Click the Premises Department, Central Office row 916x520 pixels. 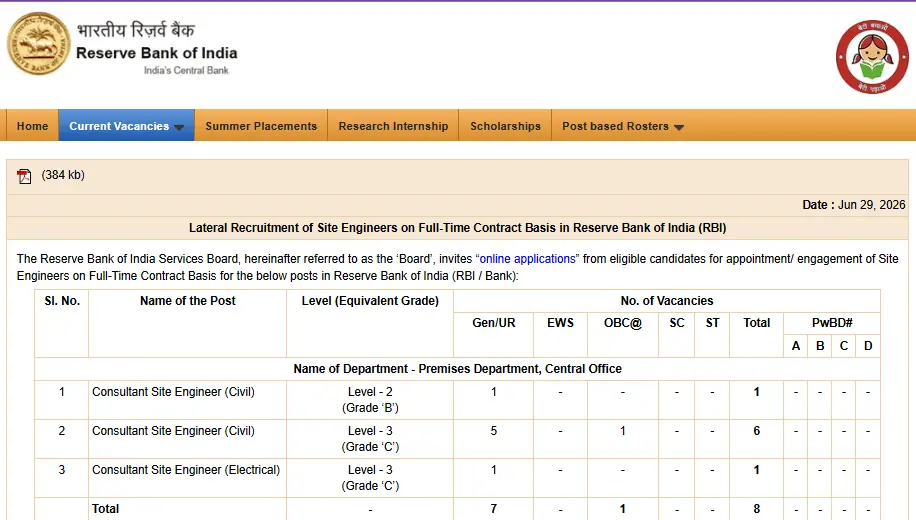457,369
